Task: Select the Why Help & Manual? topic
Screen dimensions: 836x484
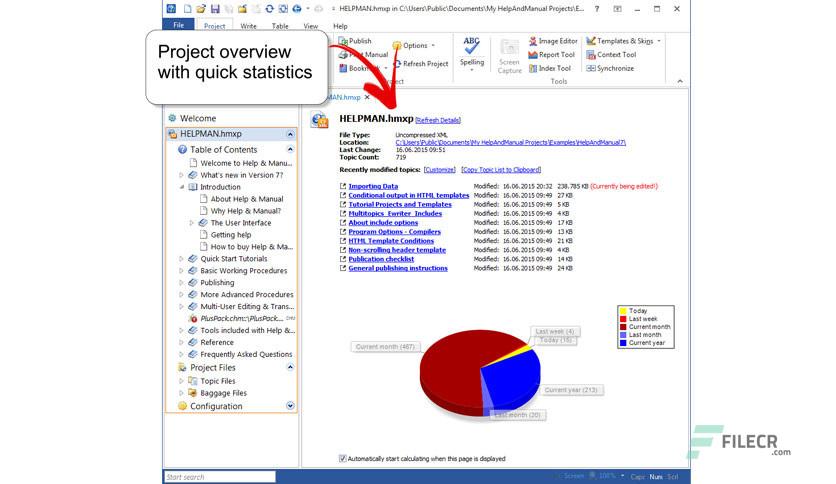Action: (x=246, y=211)
